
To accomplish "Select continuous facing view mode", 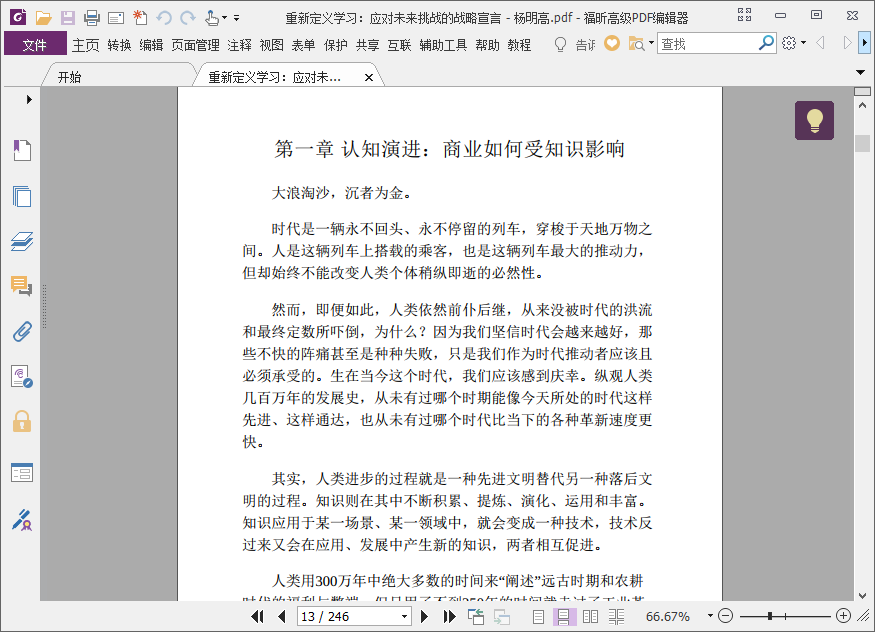I will 617,616.
